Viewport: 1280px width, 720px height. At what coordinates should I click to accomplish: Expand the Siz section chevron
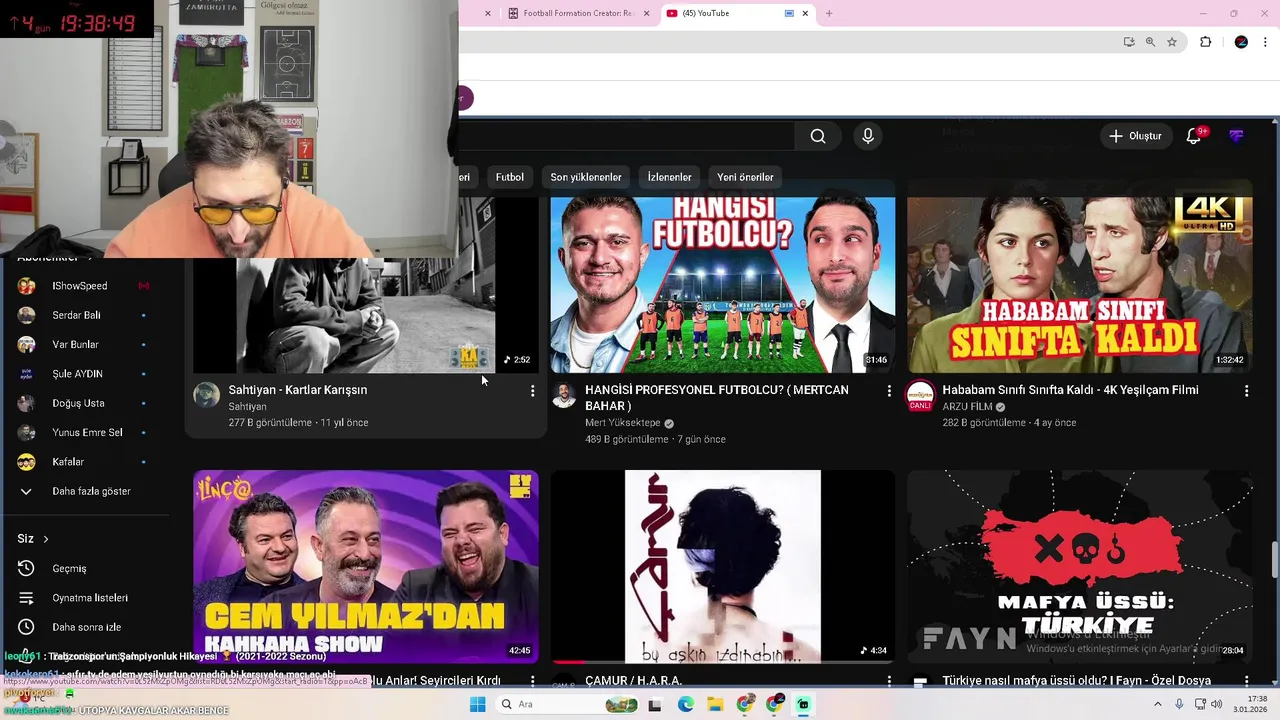[45, 539]
